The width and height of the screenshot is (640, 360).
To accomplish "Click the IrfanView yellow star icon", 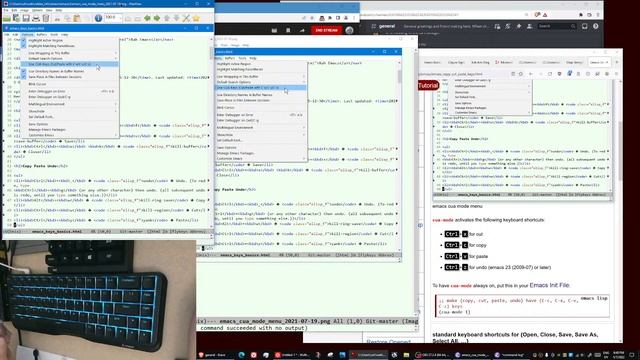I will click(x=196, y=18).
